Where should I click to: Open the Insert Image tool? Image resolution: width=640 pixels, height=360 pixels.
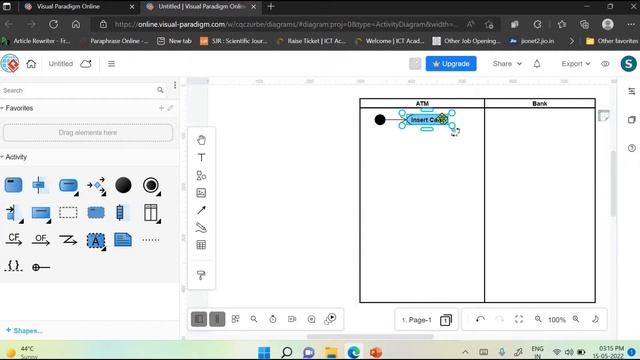pos(201,193)
